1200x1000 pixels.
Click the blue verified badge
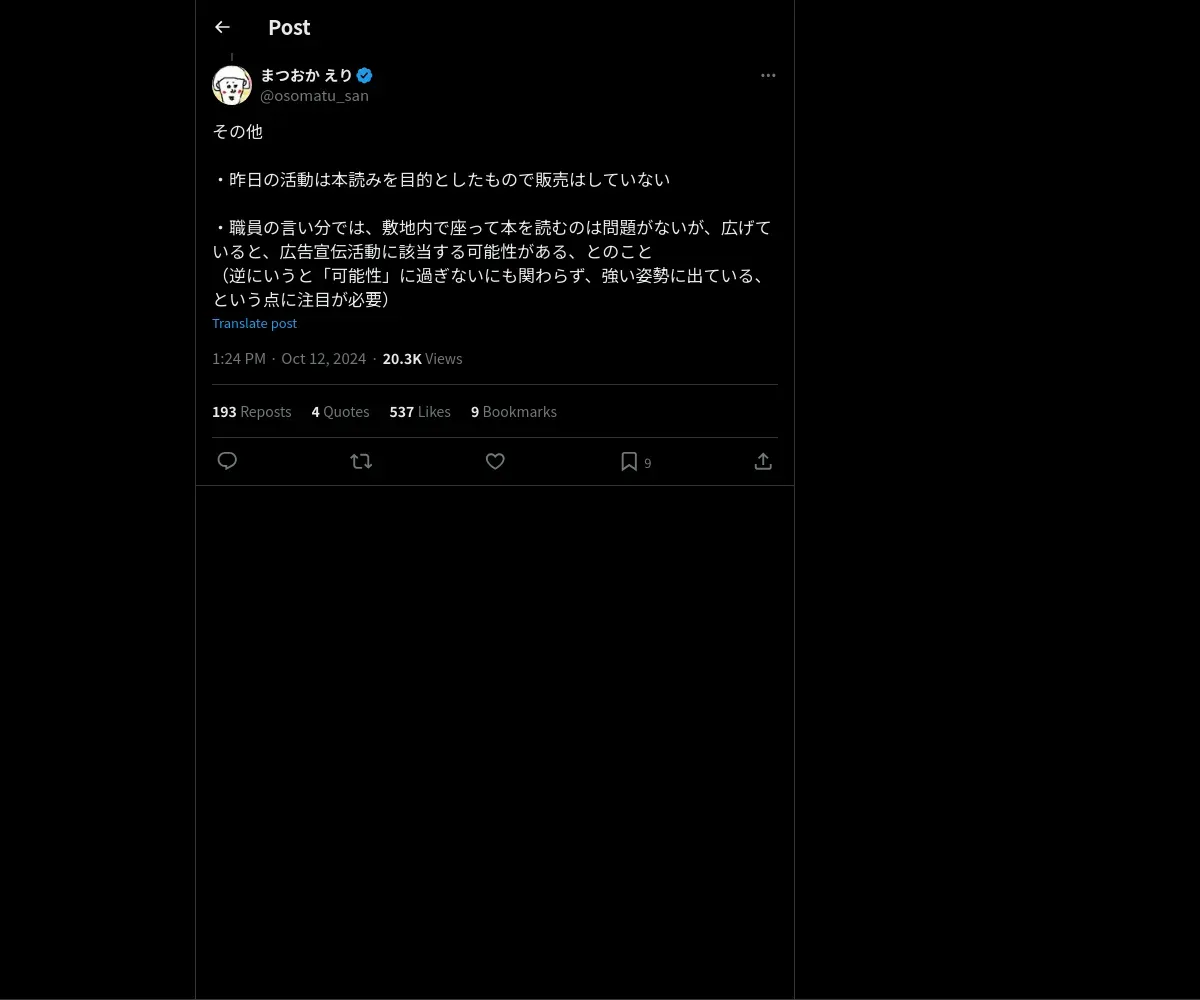364,75
